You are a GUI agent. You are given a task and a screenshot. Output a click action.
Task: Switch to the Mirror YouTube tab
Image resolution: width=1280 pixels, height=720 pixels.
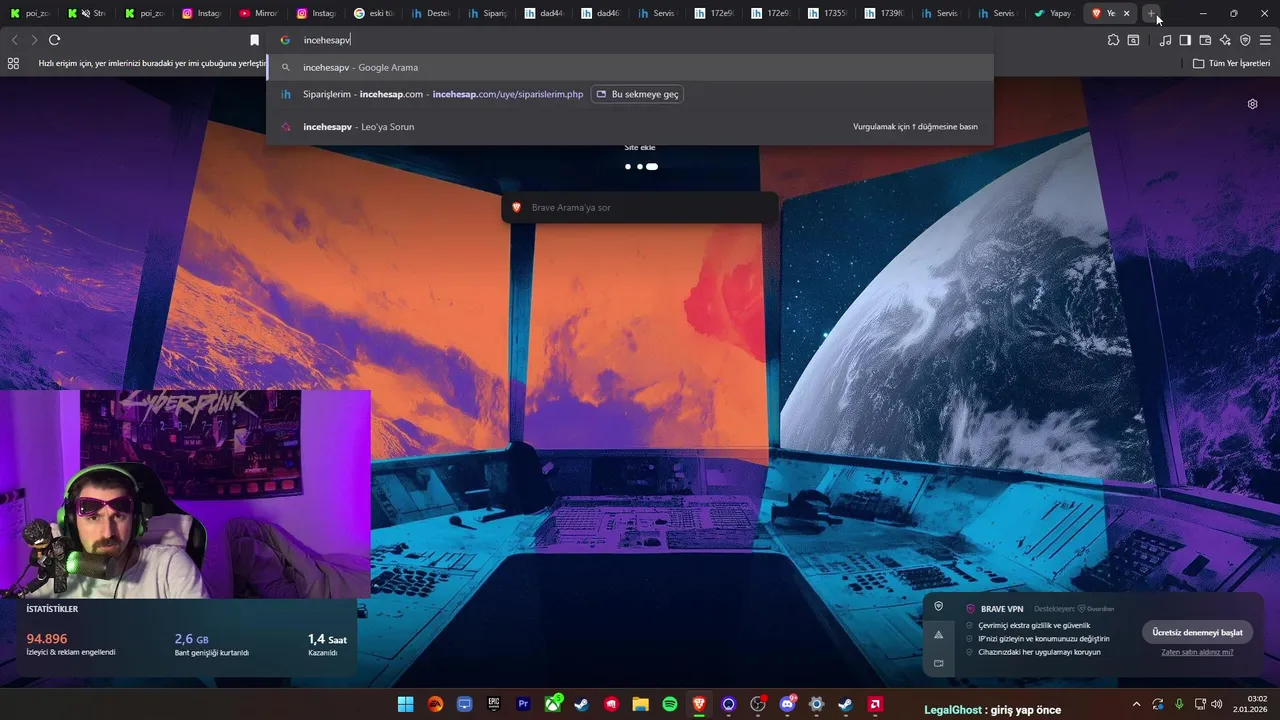[x=258, y=14]
